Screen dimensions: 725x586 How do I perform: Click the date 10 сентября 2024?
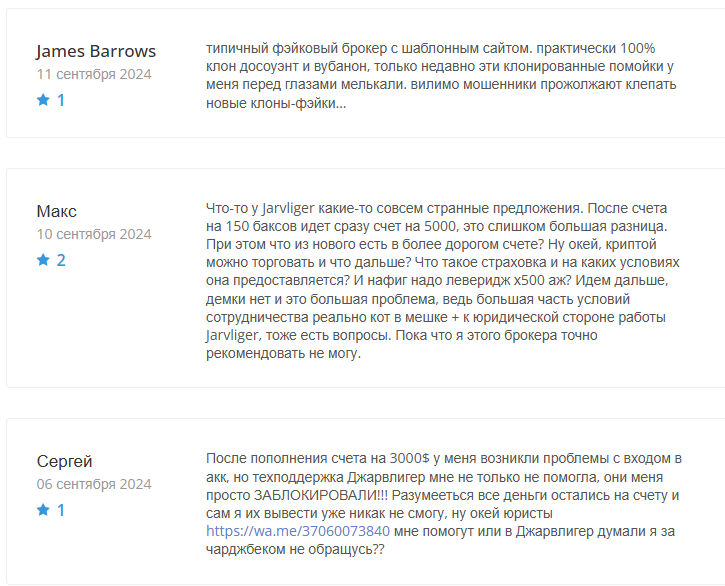pyautogui.click(x=94, y=234)
